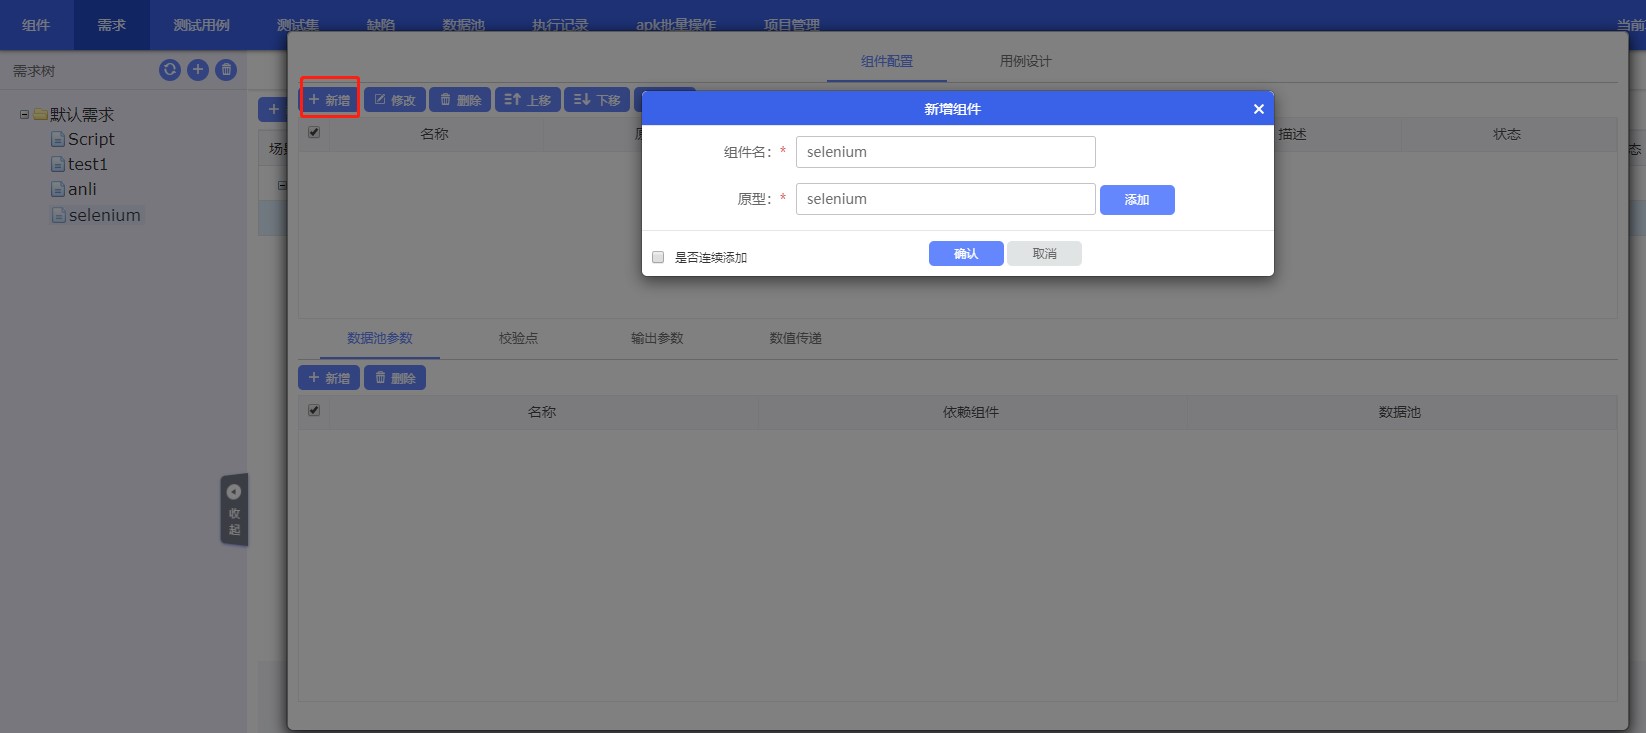
Task: Click the plus icon beside 需求树
Action: coord(198,69)
